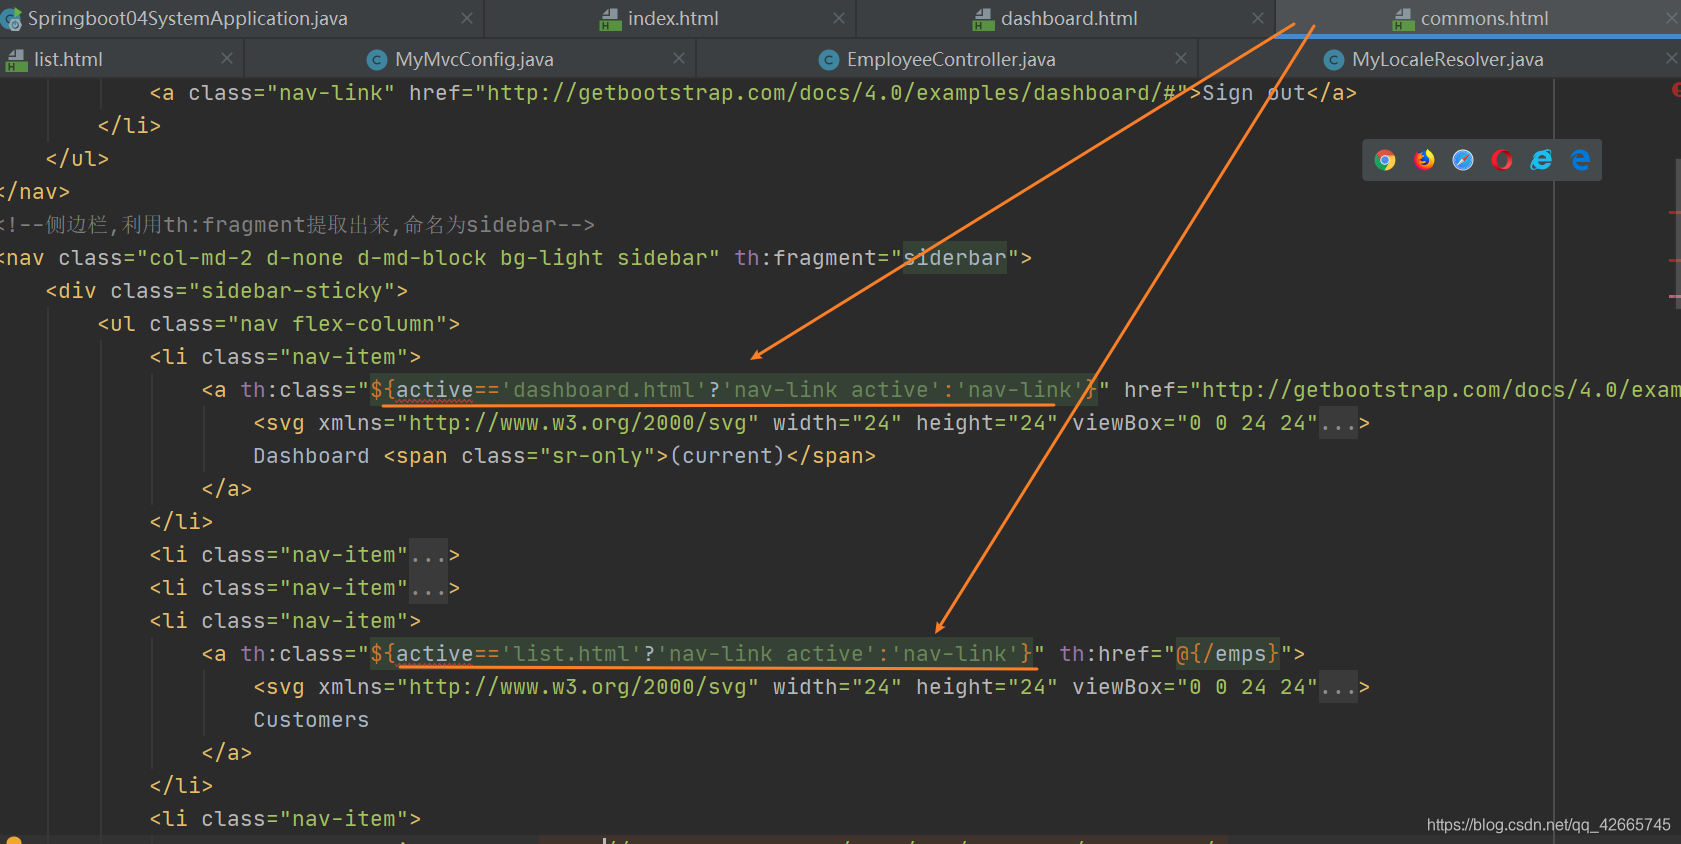Open preview in Internet Explorer icon
Image resolution: width=1681 pixels, height=844 pixels.
click(1541, 160)
